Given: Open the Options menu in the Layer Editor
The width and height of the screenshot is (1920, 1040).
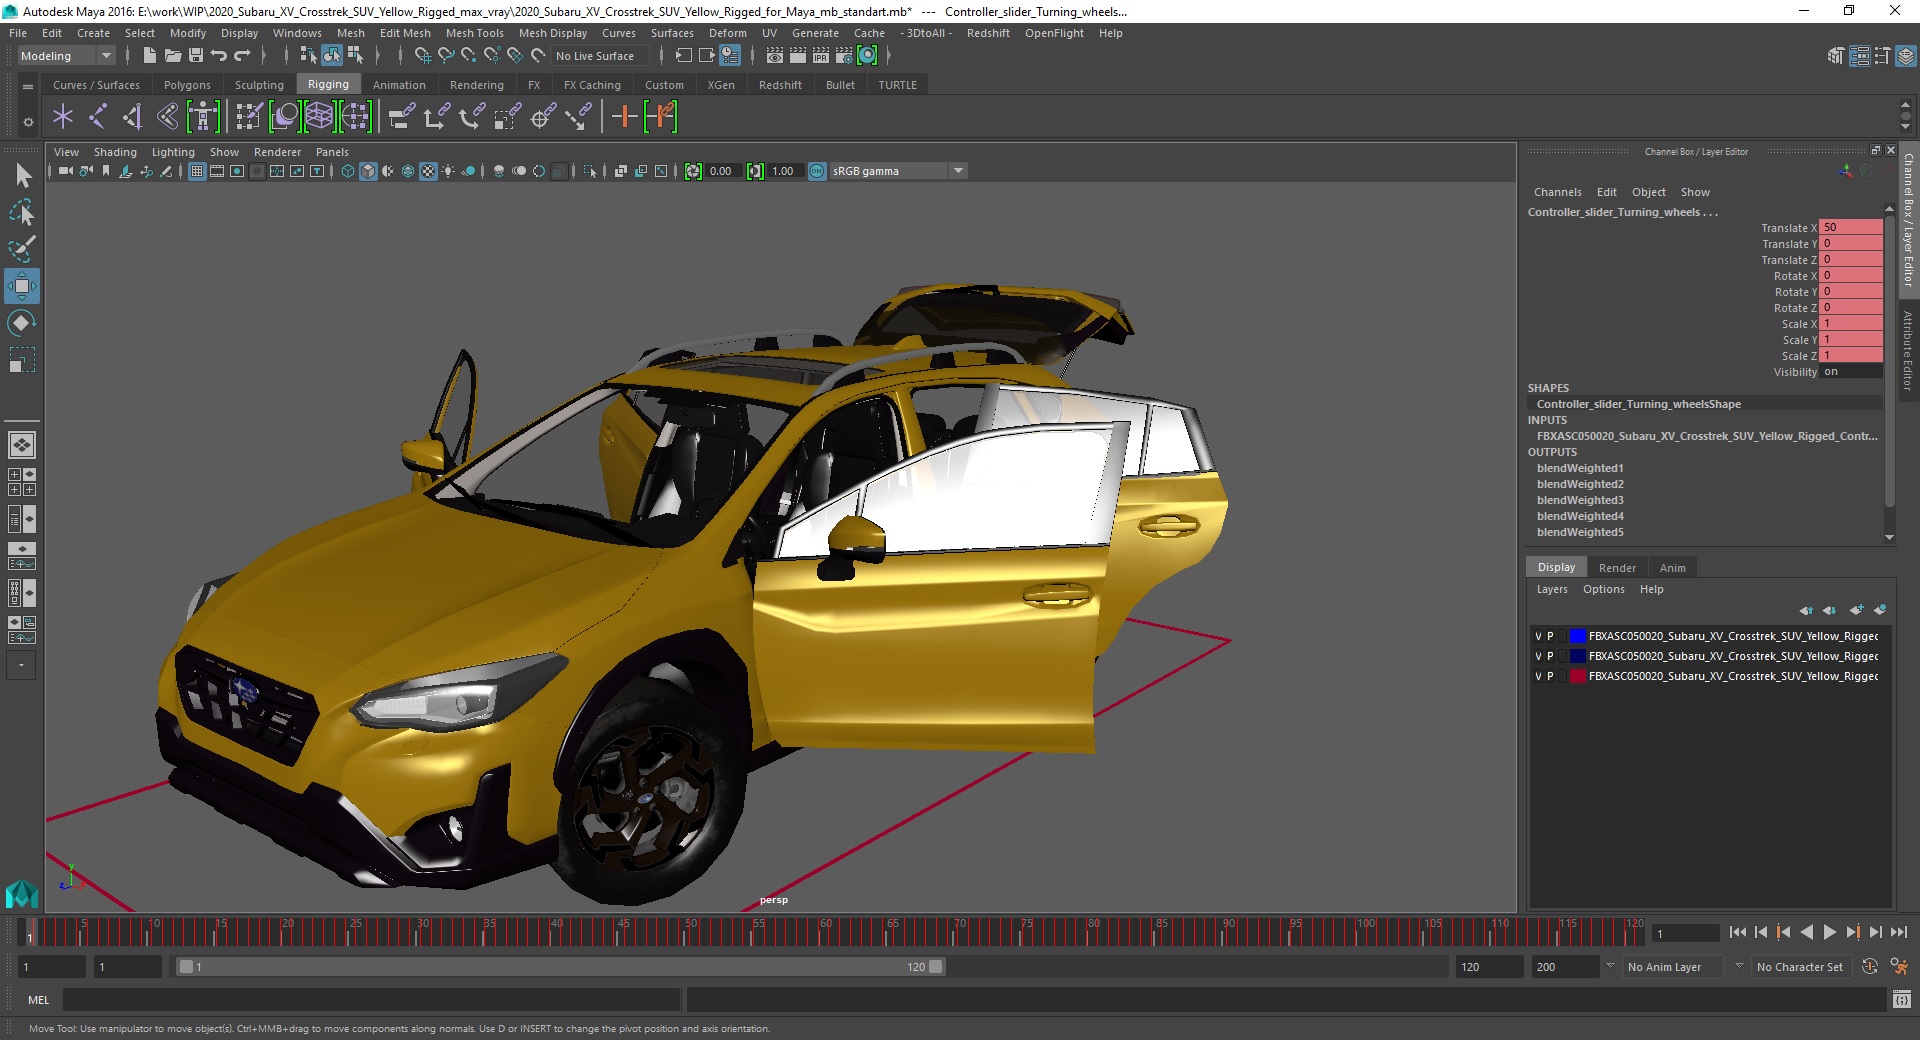Looking at the screenshot, I should coord(1603,589).
